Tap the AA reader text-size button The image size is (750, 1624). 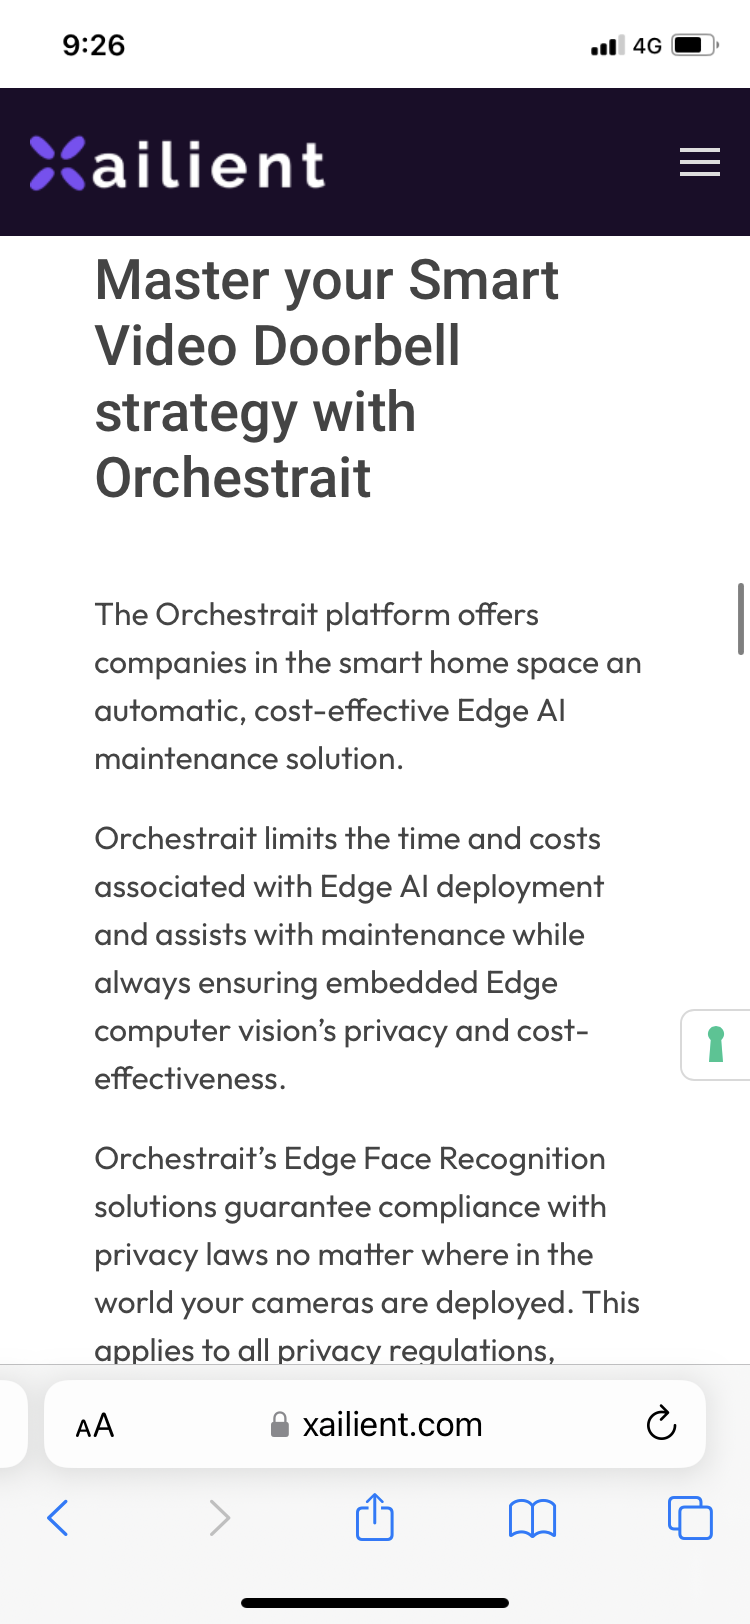click(95, 1425)
